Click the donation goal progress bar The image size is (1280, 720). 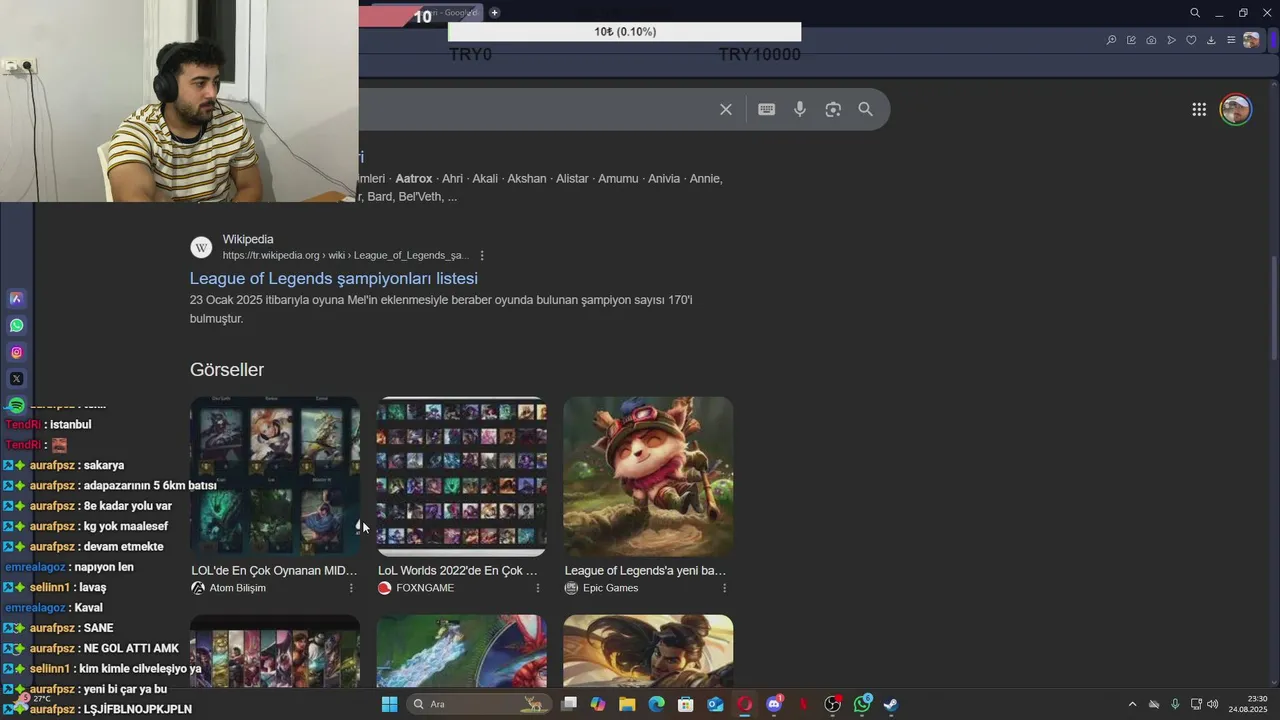[625, 32]
